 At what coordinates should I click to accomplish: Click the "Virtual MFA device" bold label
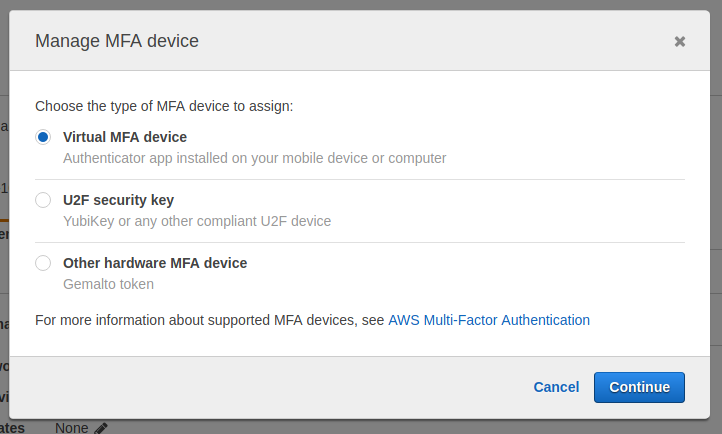125,137
